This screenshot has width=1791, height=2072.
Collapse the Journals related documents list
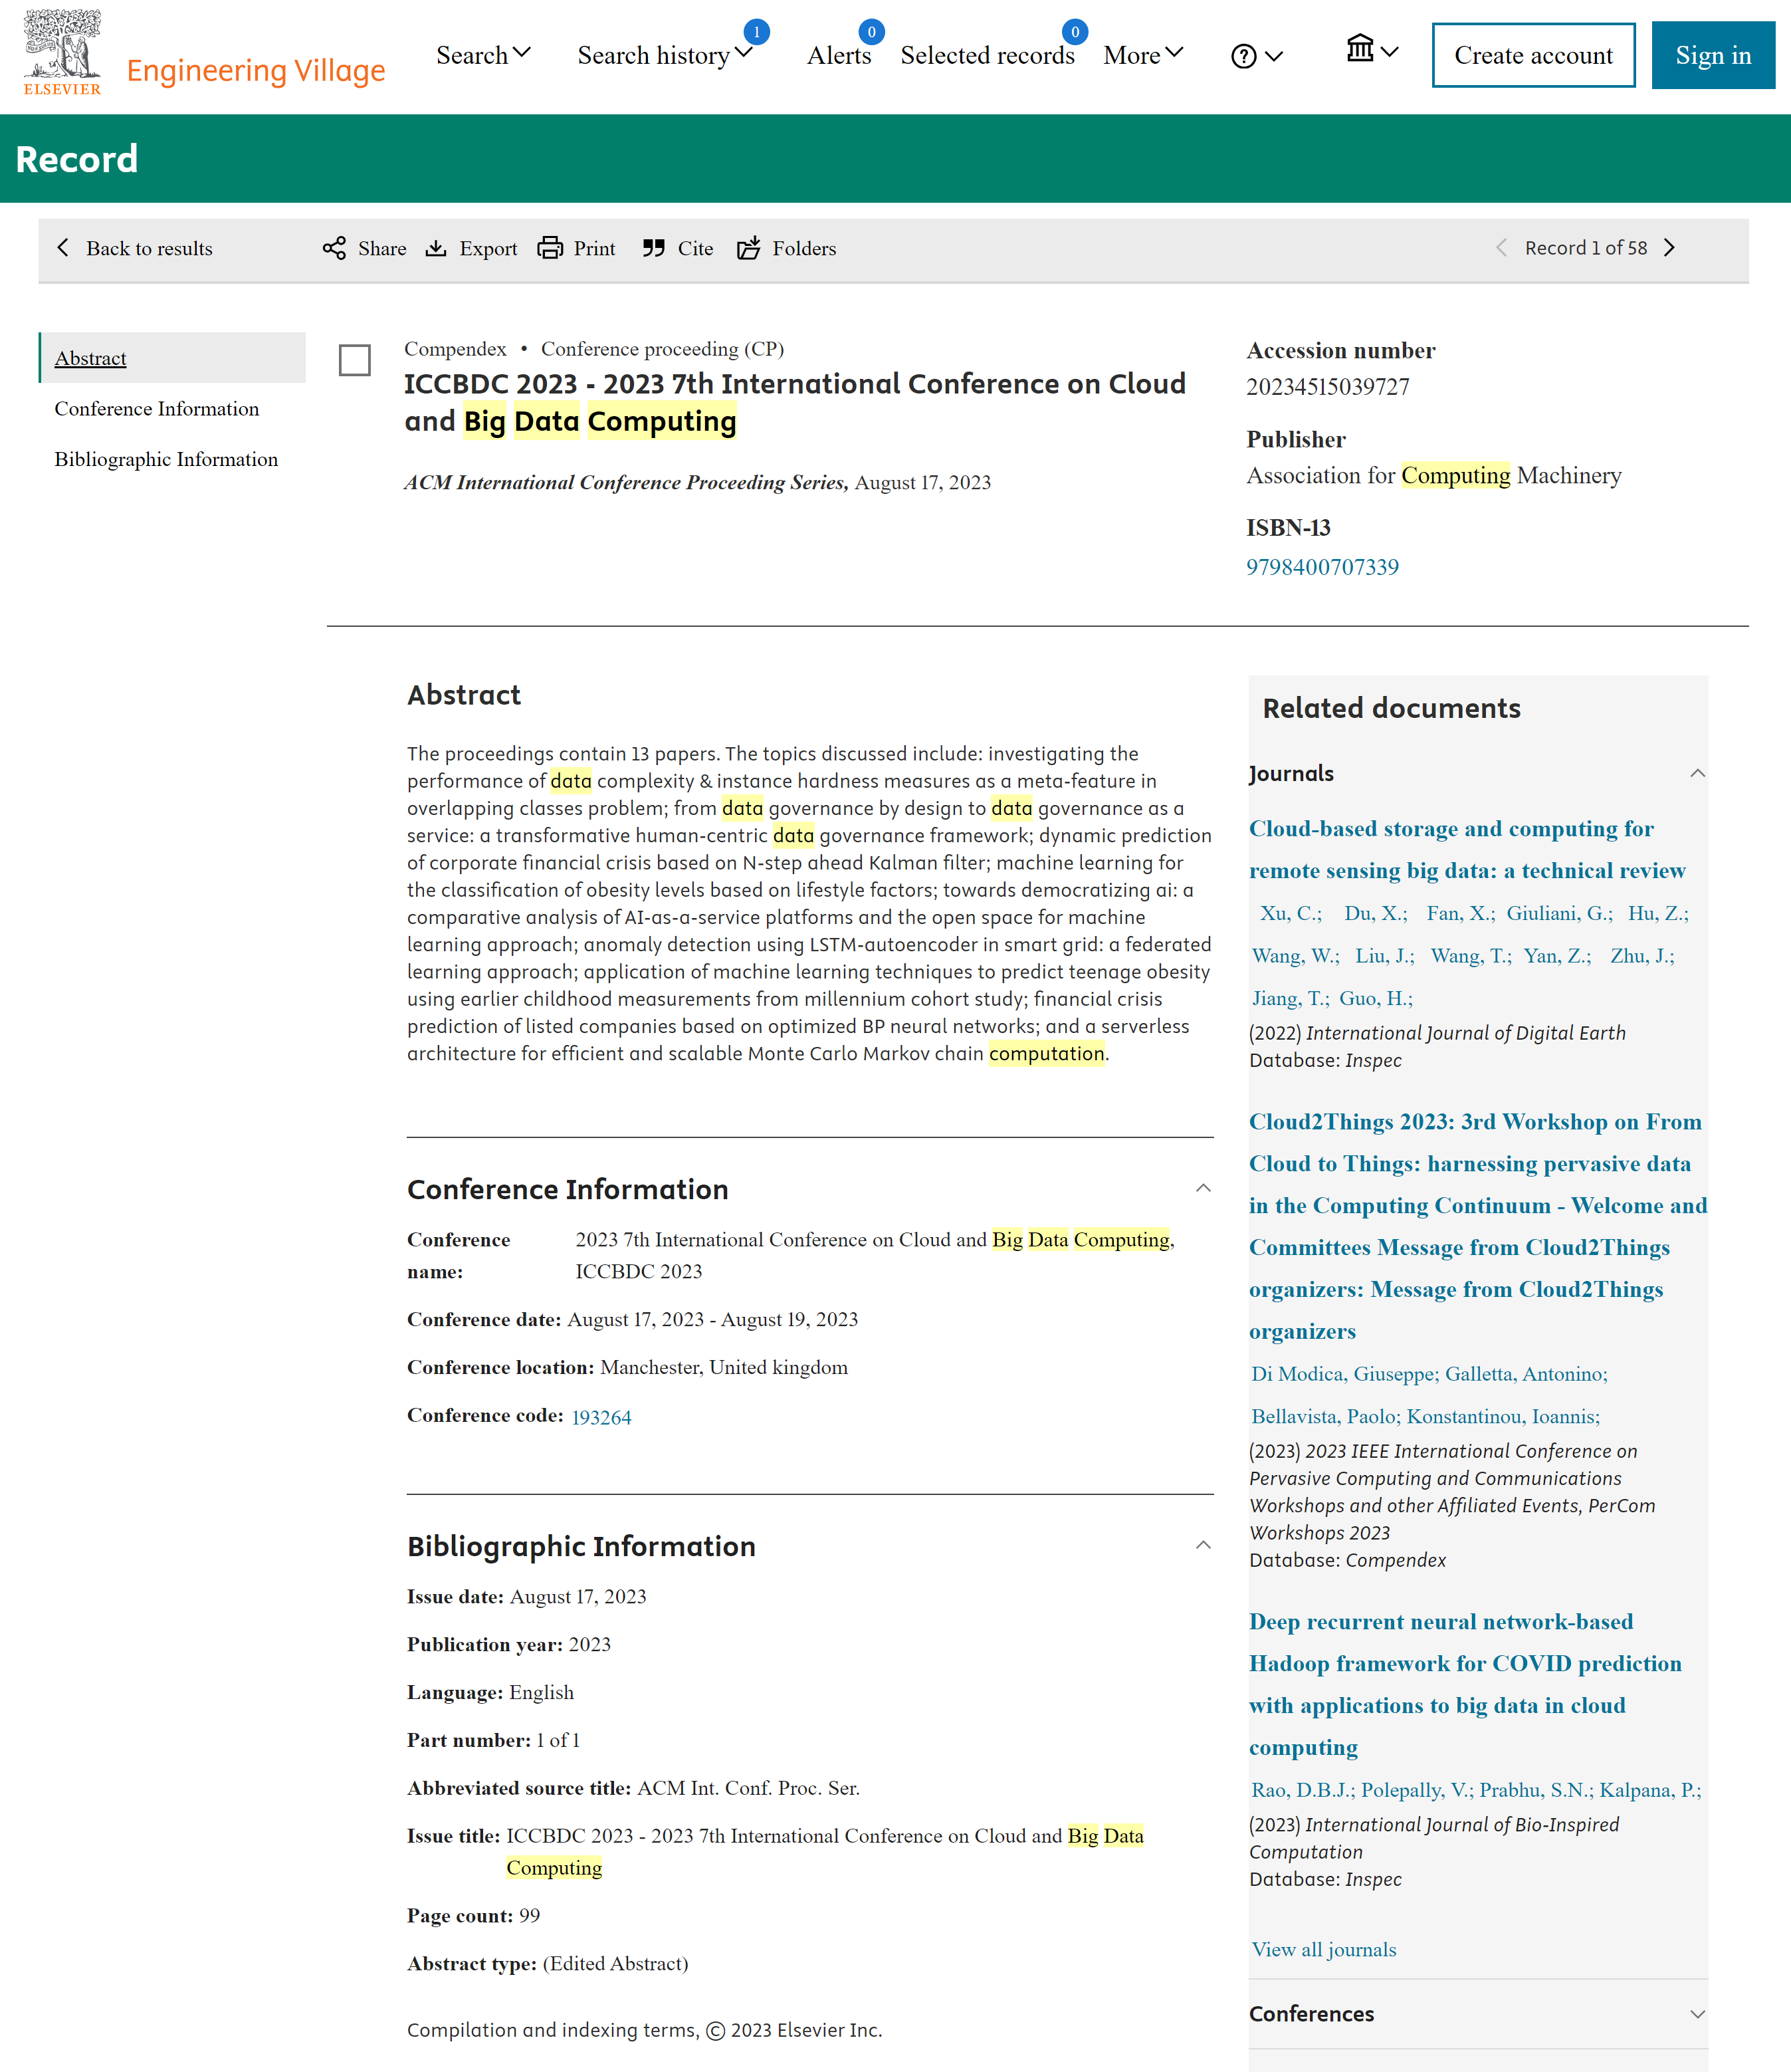click(1697, 773)
